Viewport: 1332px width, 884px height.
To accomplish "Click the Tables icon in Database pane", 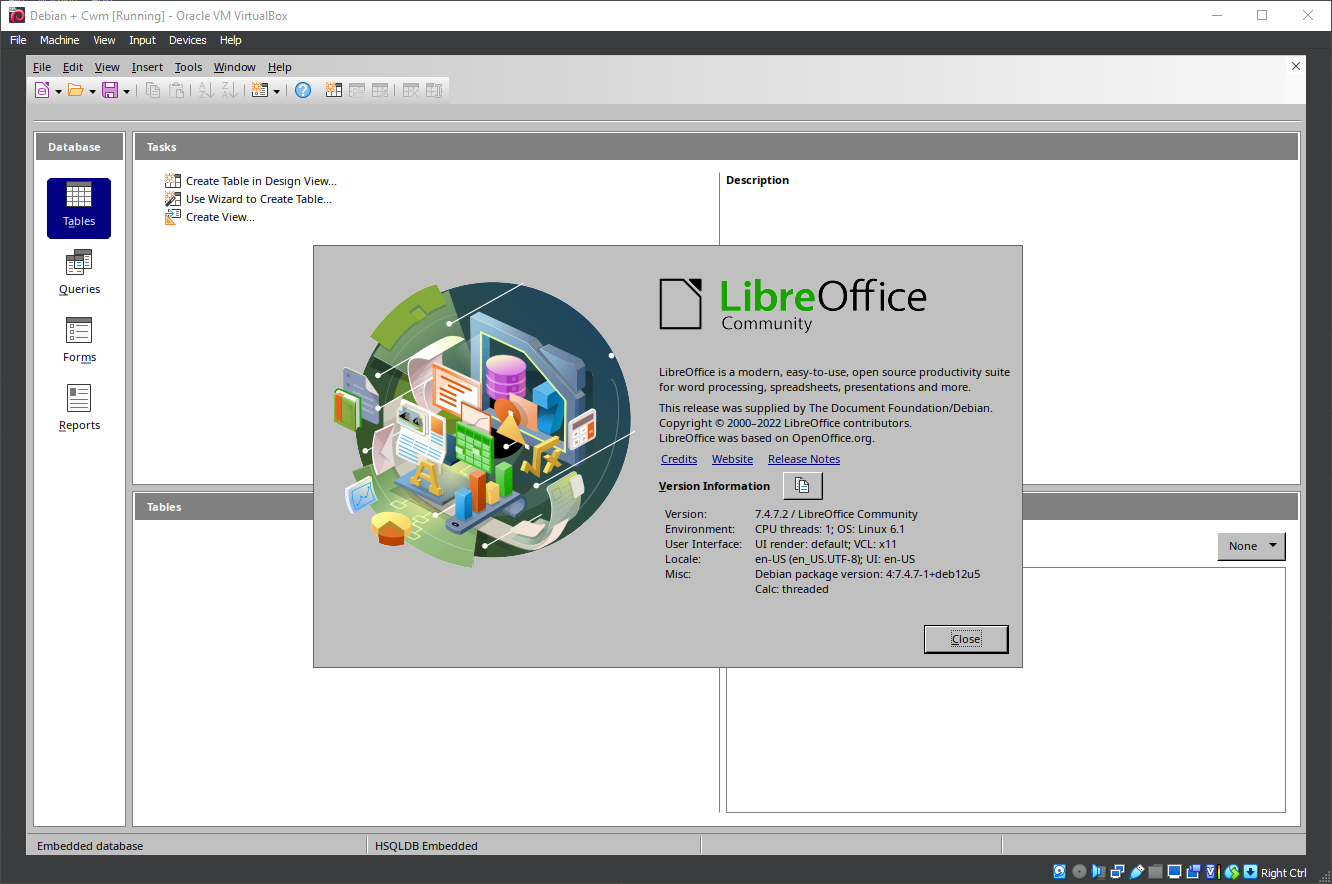I will click(79, 207).
